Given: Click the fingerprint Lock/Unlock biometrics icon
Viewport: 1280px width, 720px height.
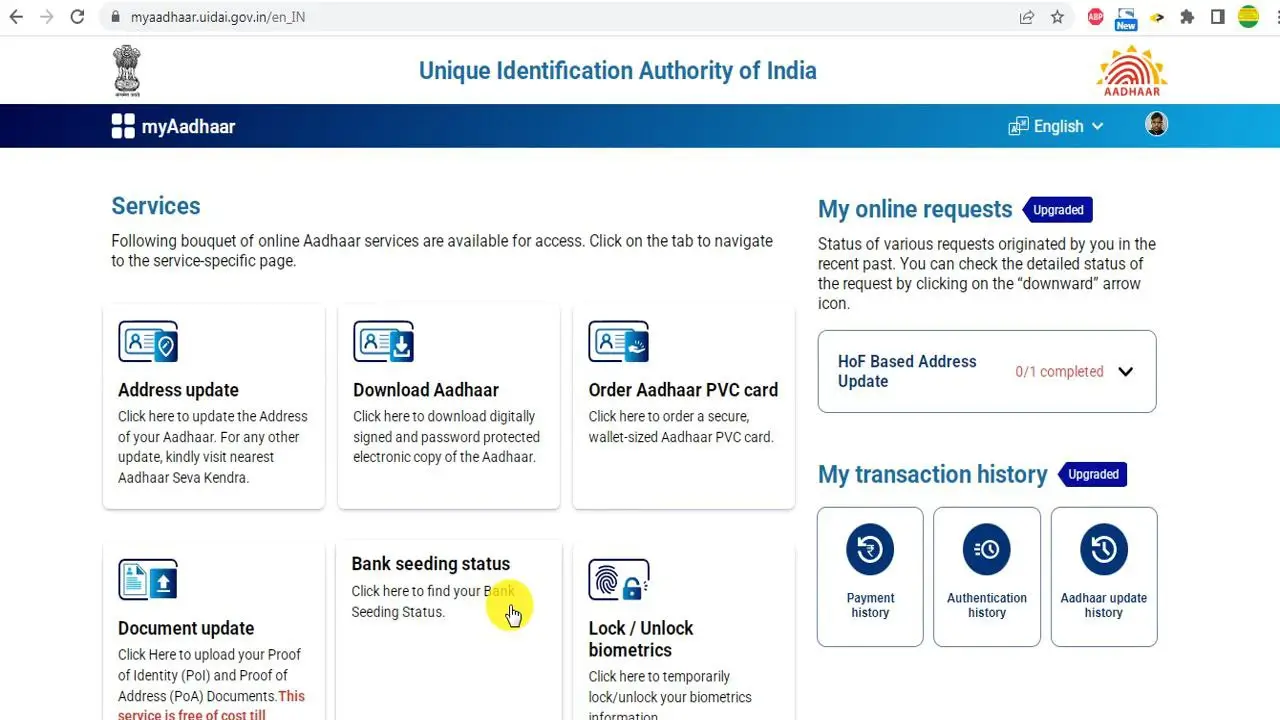Looking at the screenshot, I should [x=618, y=580].
